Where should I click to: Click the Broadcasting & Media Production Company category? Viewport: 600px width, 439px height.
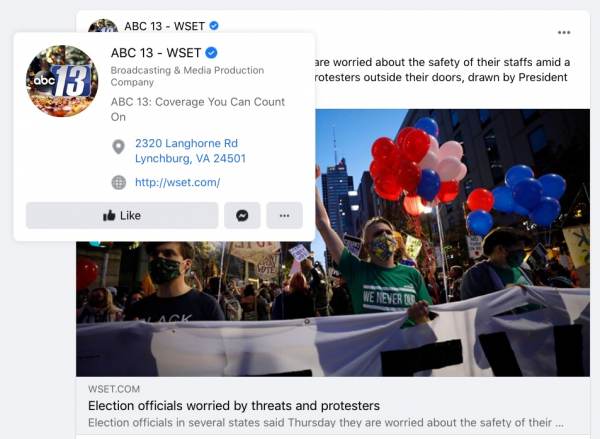click(x=187, y=76)
